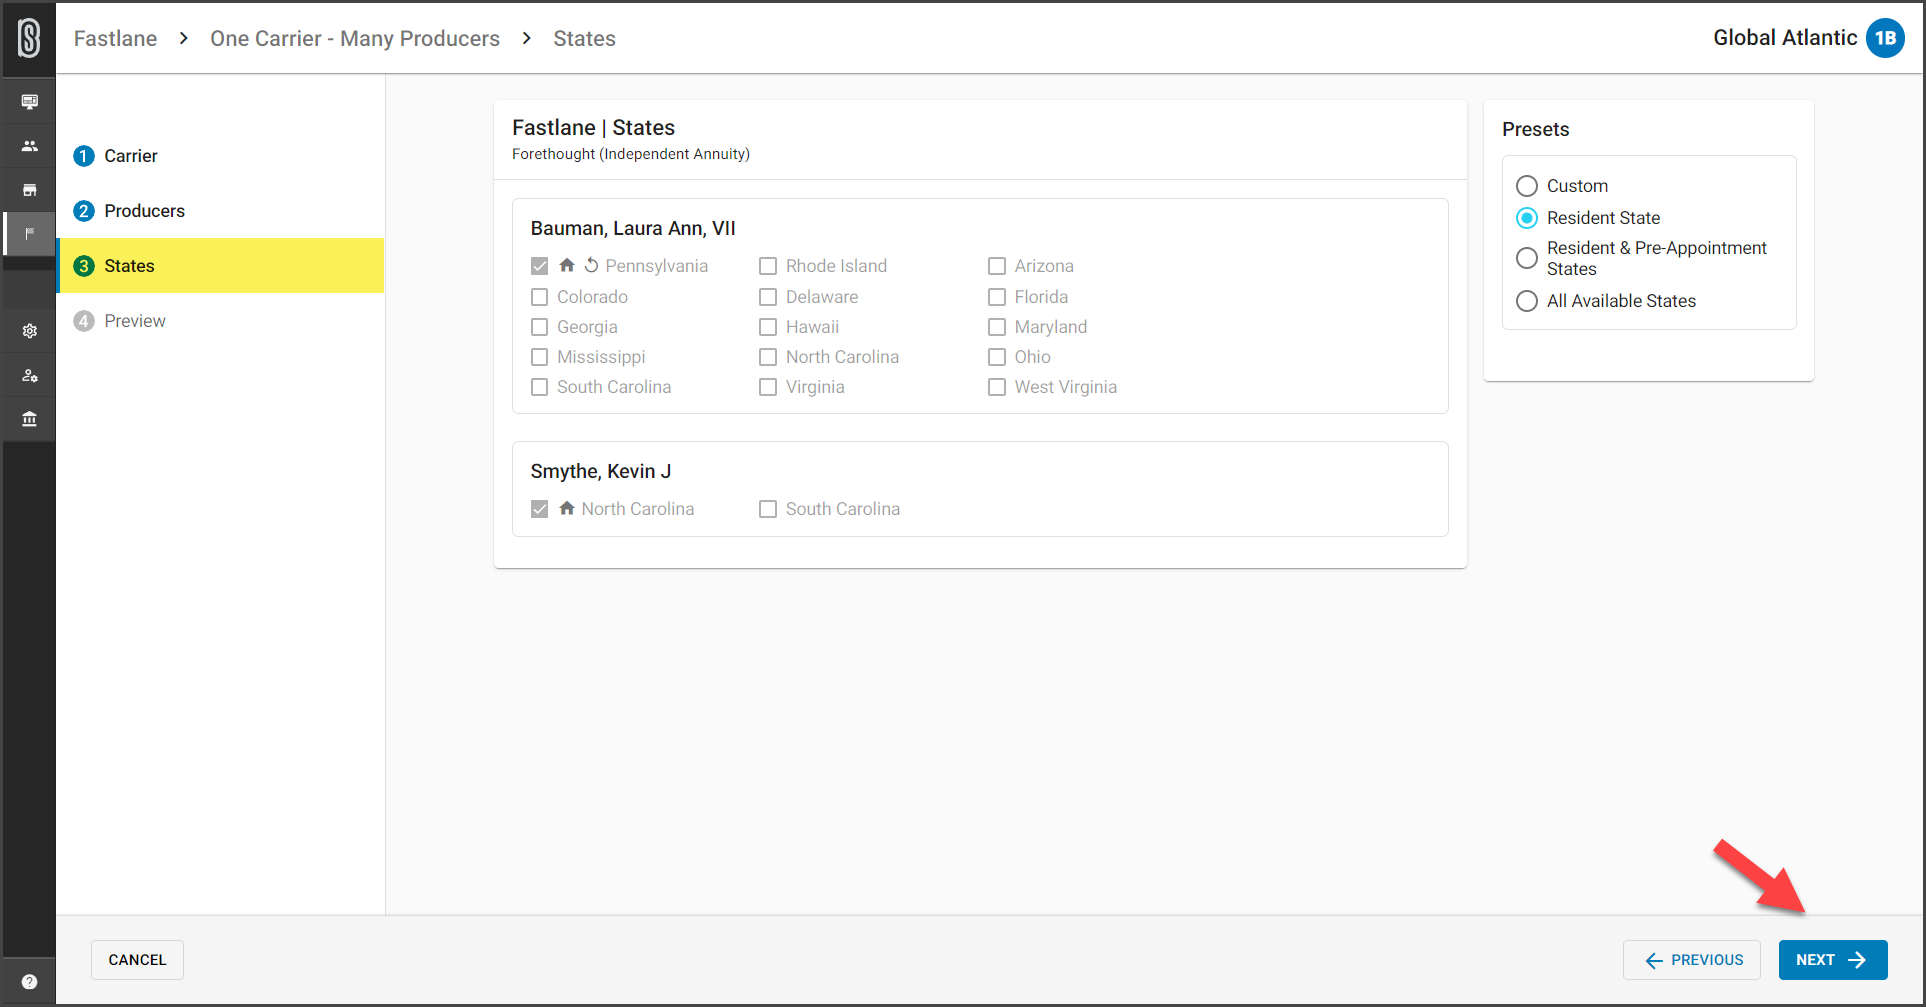1926x1007 pixels.
Task: Go to the Carrier step
Action: tap(220, 156)
